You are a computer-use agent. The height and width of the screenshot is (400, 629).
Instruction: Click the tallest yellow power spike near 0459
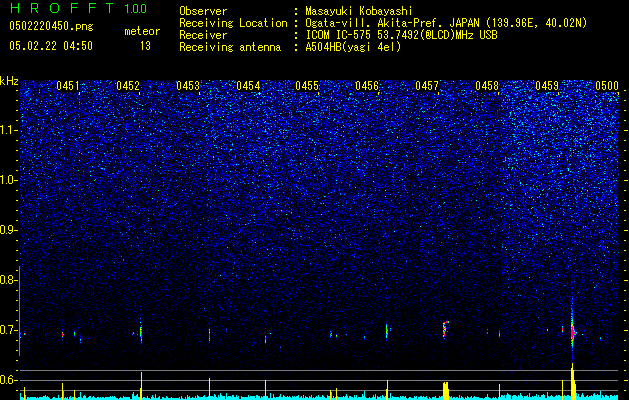point(573,382)
